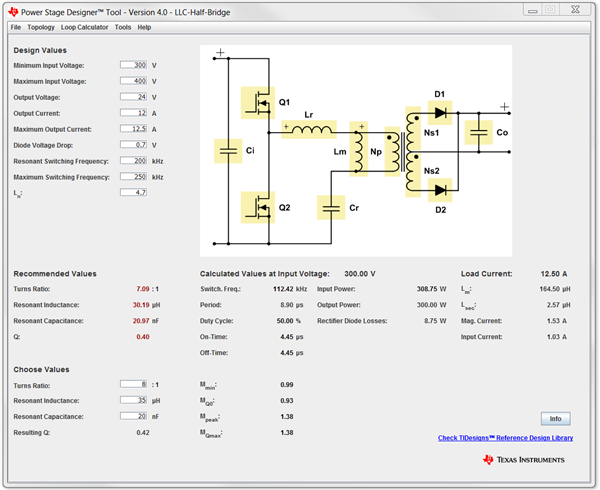Click the Input Power value 308.75 W

click(431, 289)
